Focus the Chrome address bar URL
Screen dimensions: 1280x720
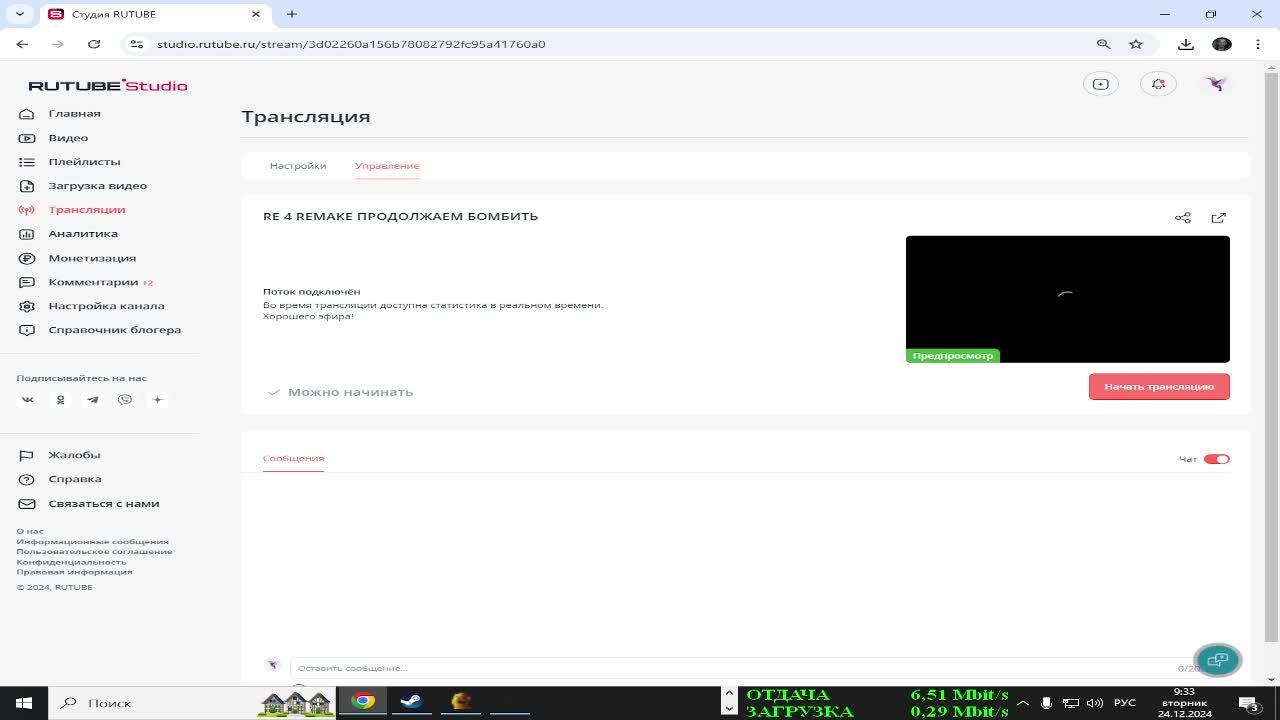click(351, 44)
